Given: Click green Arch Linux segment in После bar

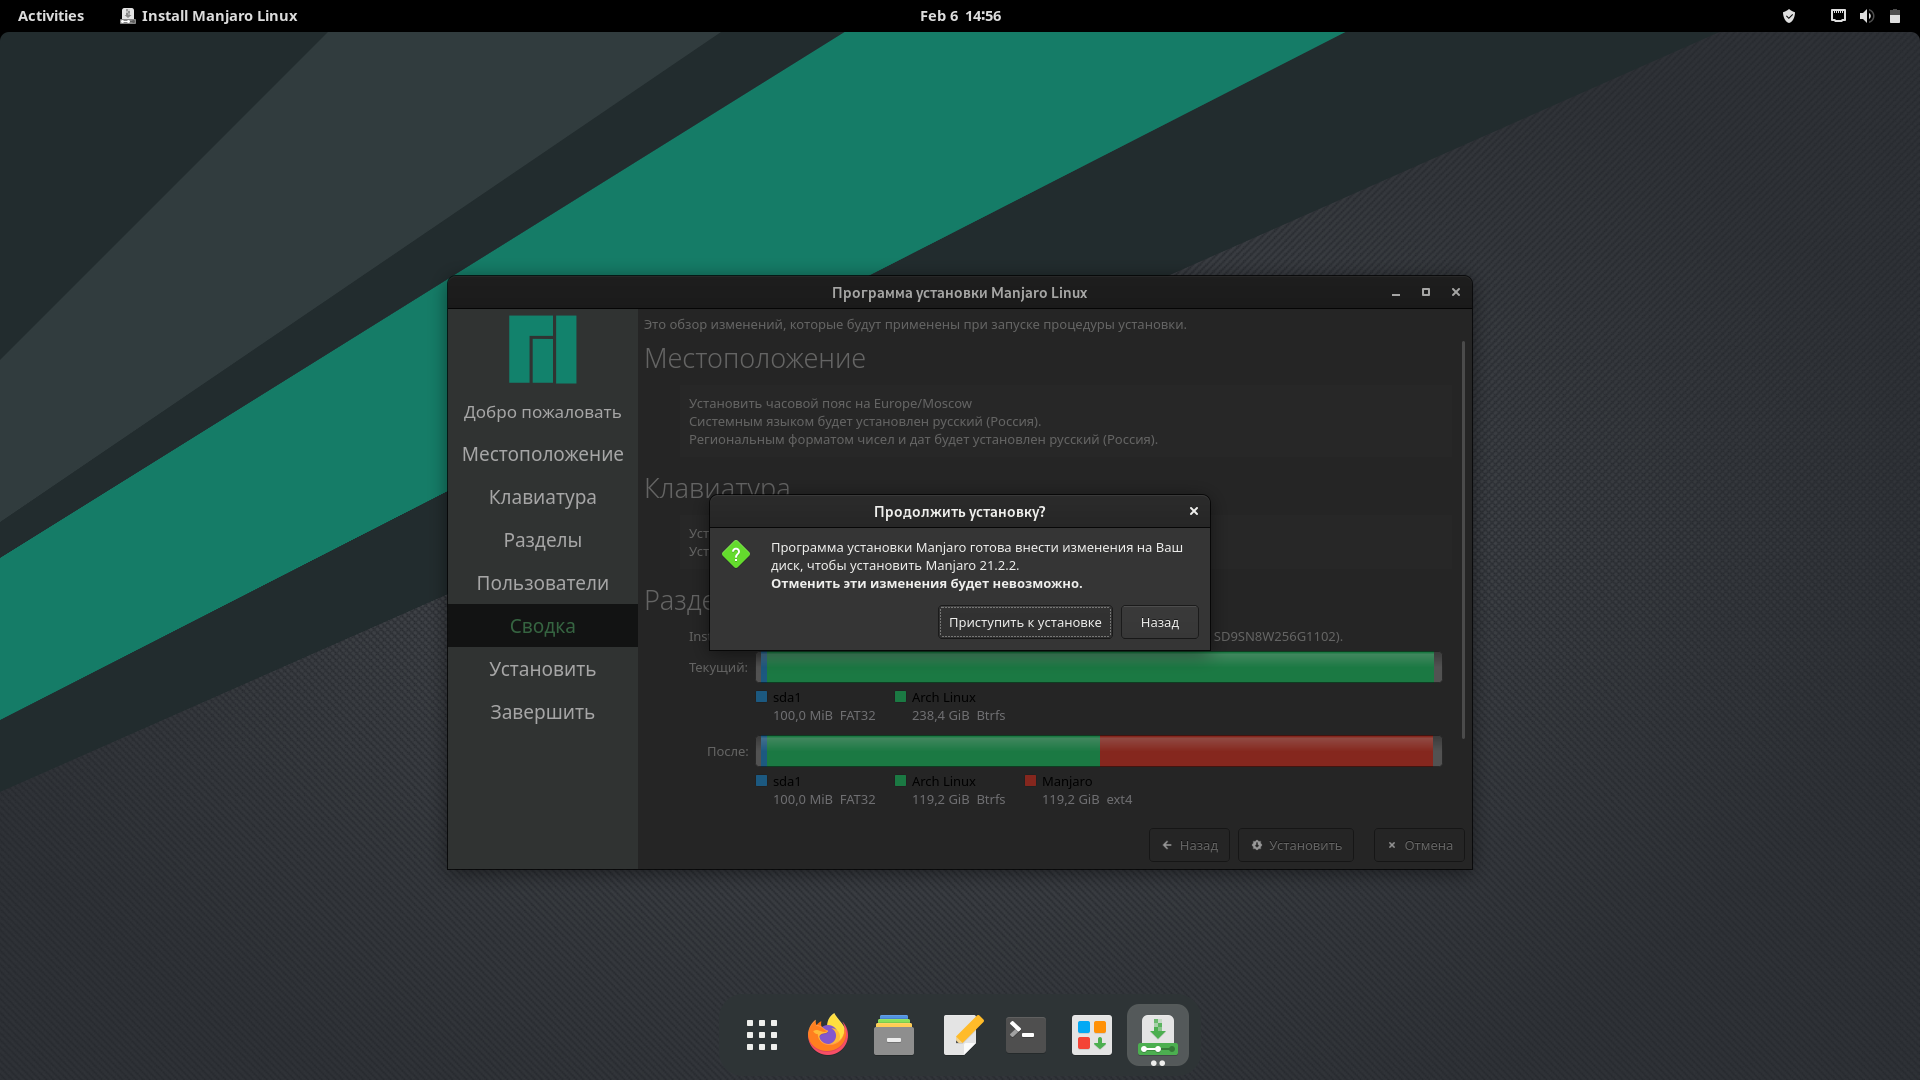Looking at the screenshot, I should [933, 751].
